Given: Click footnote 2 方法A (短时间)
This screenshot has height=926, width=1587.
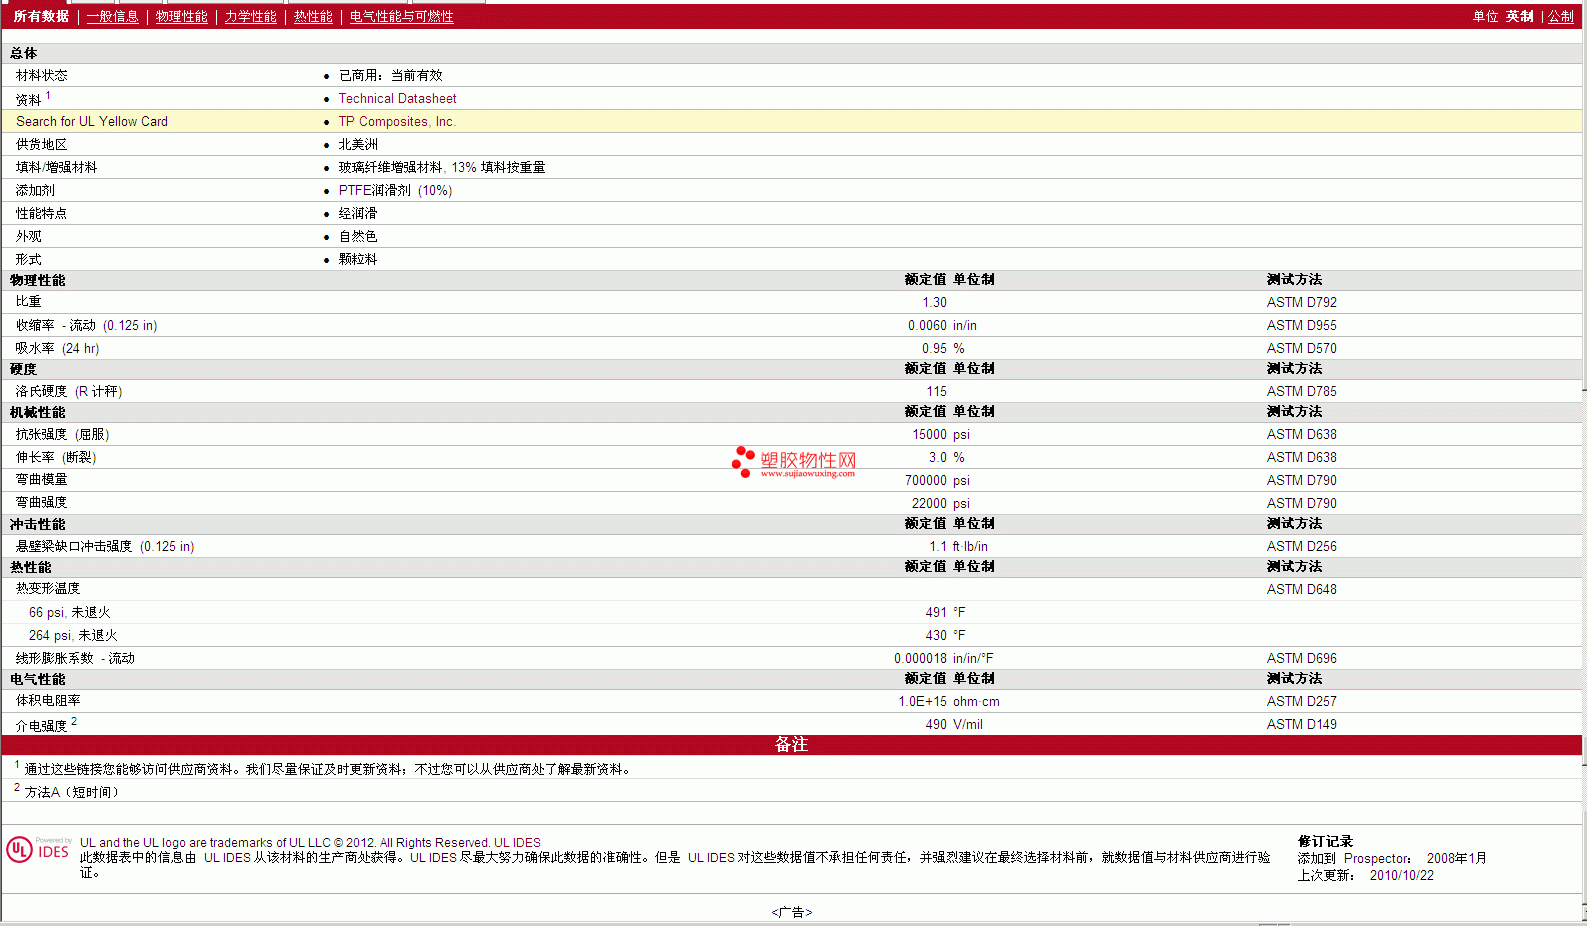Looking at the screenshot, I should [x=71, y=792].
